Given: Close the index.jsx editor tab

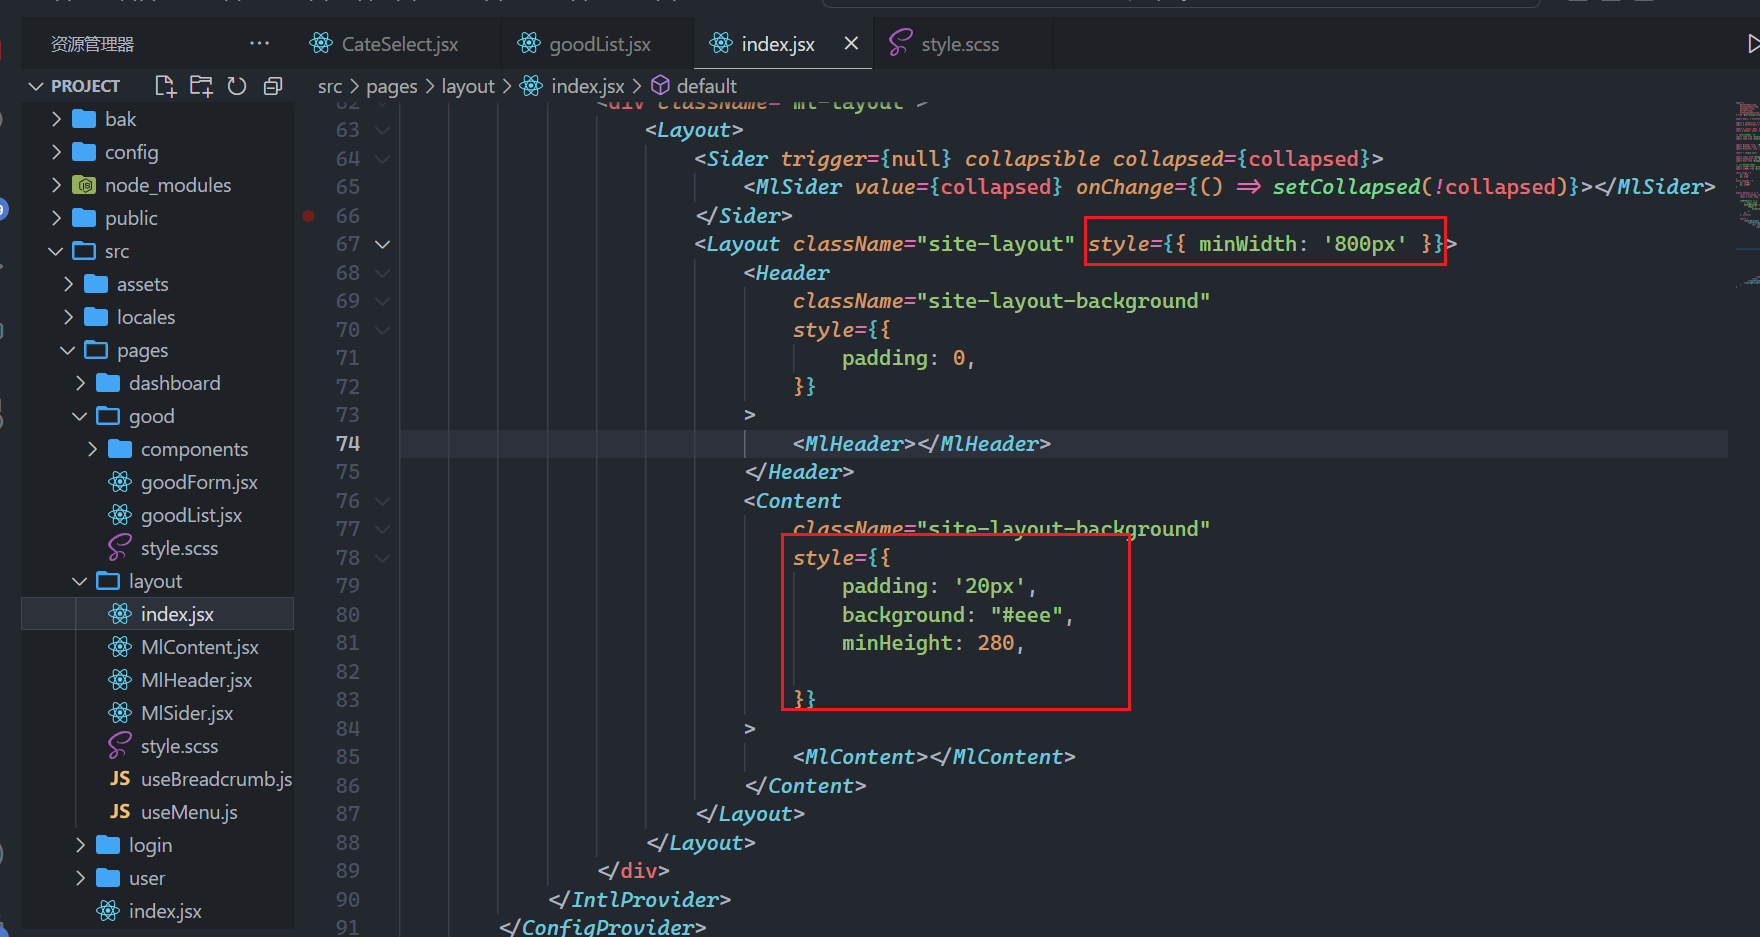Looking at the screenshot, I should click(851, 43).
